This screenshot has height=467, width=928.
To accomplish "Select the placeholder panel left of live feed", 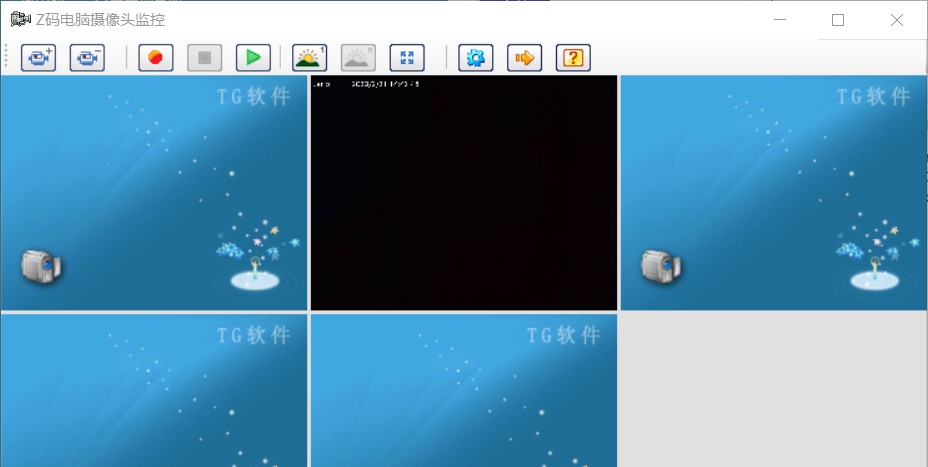I will (x=154, y=192).
